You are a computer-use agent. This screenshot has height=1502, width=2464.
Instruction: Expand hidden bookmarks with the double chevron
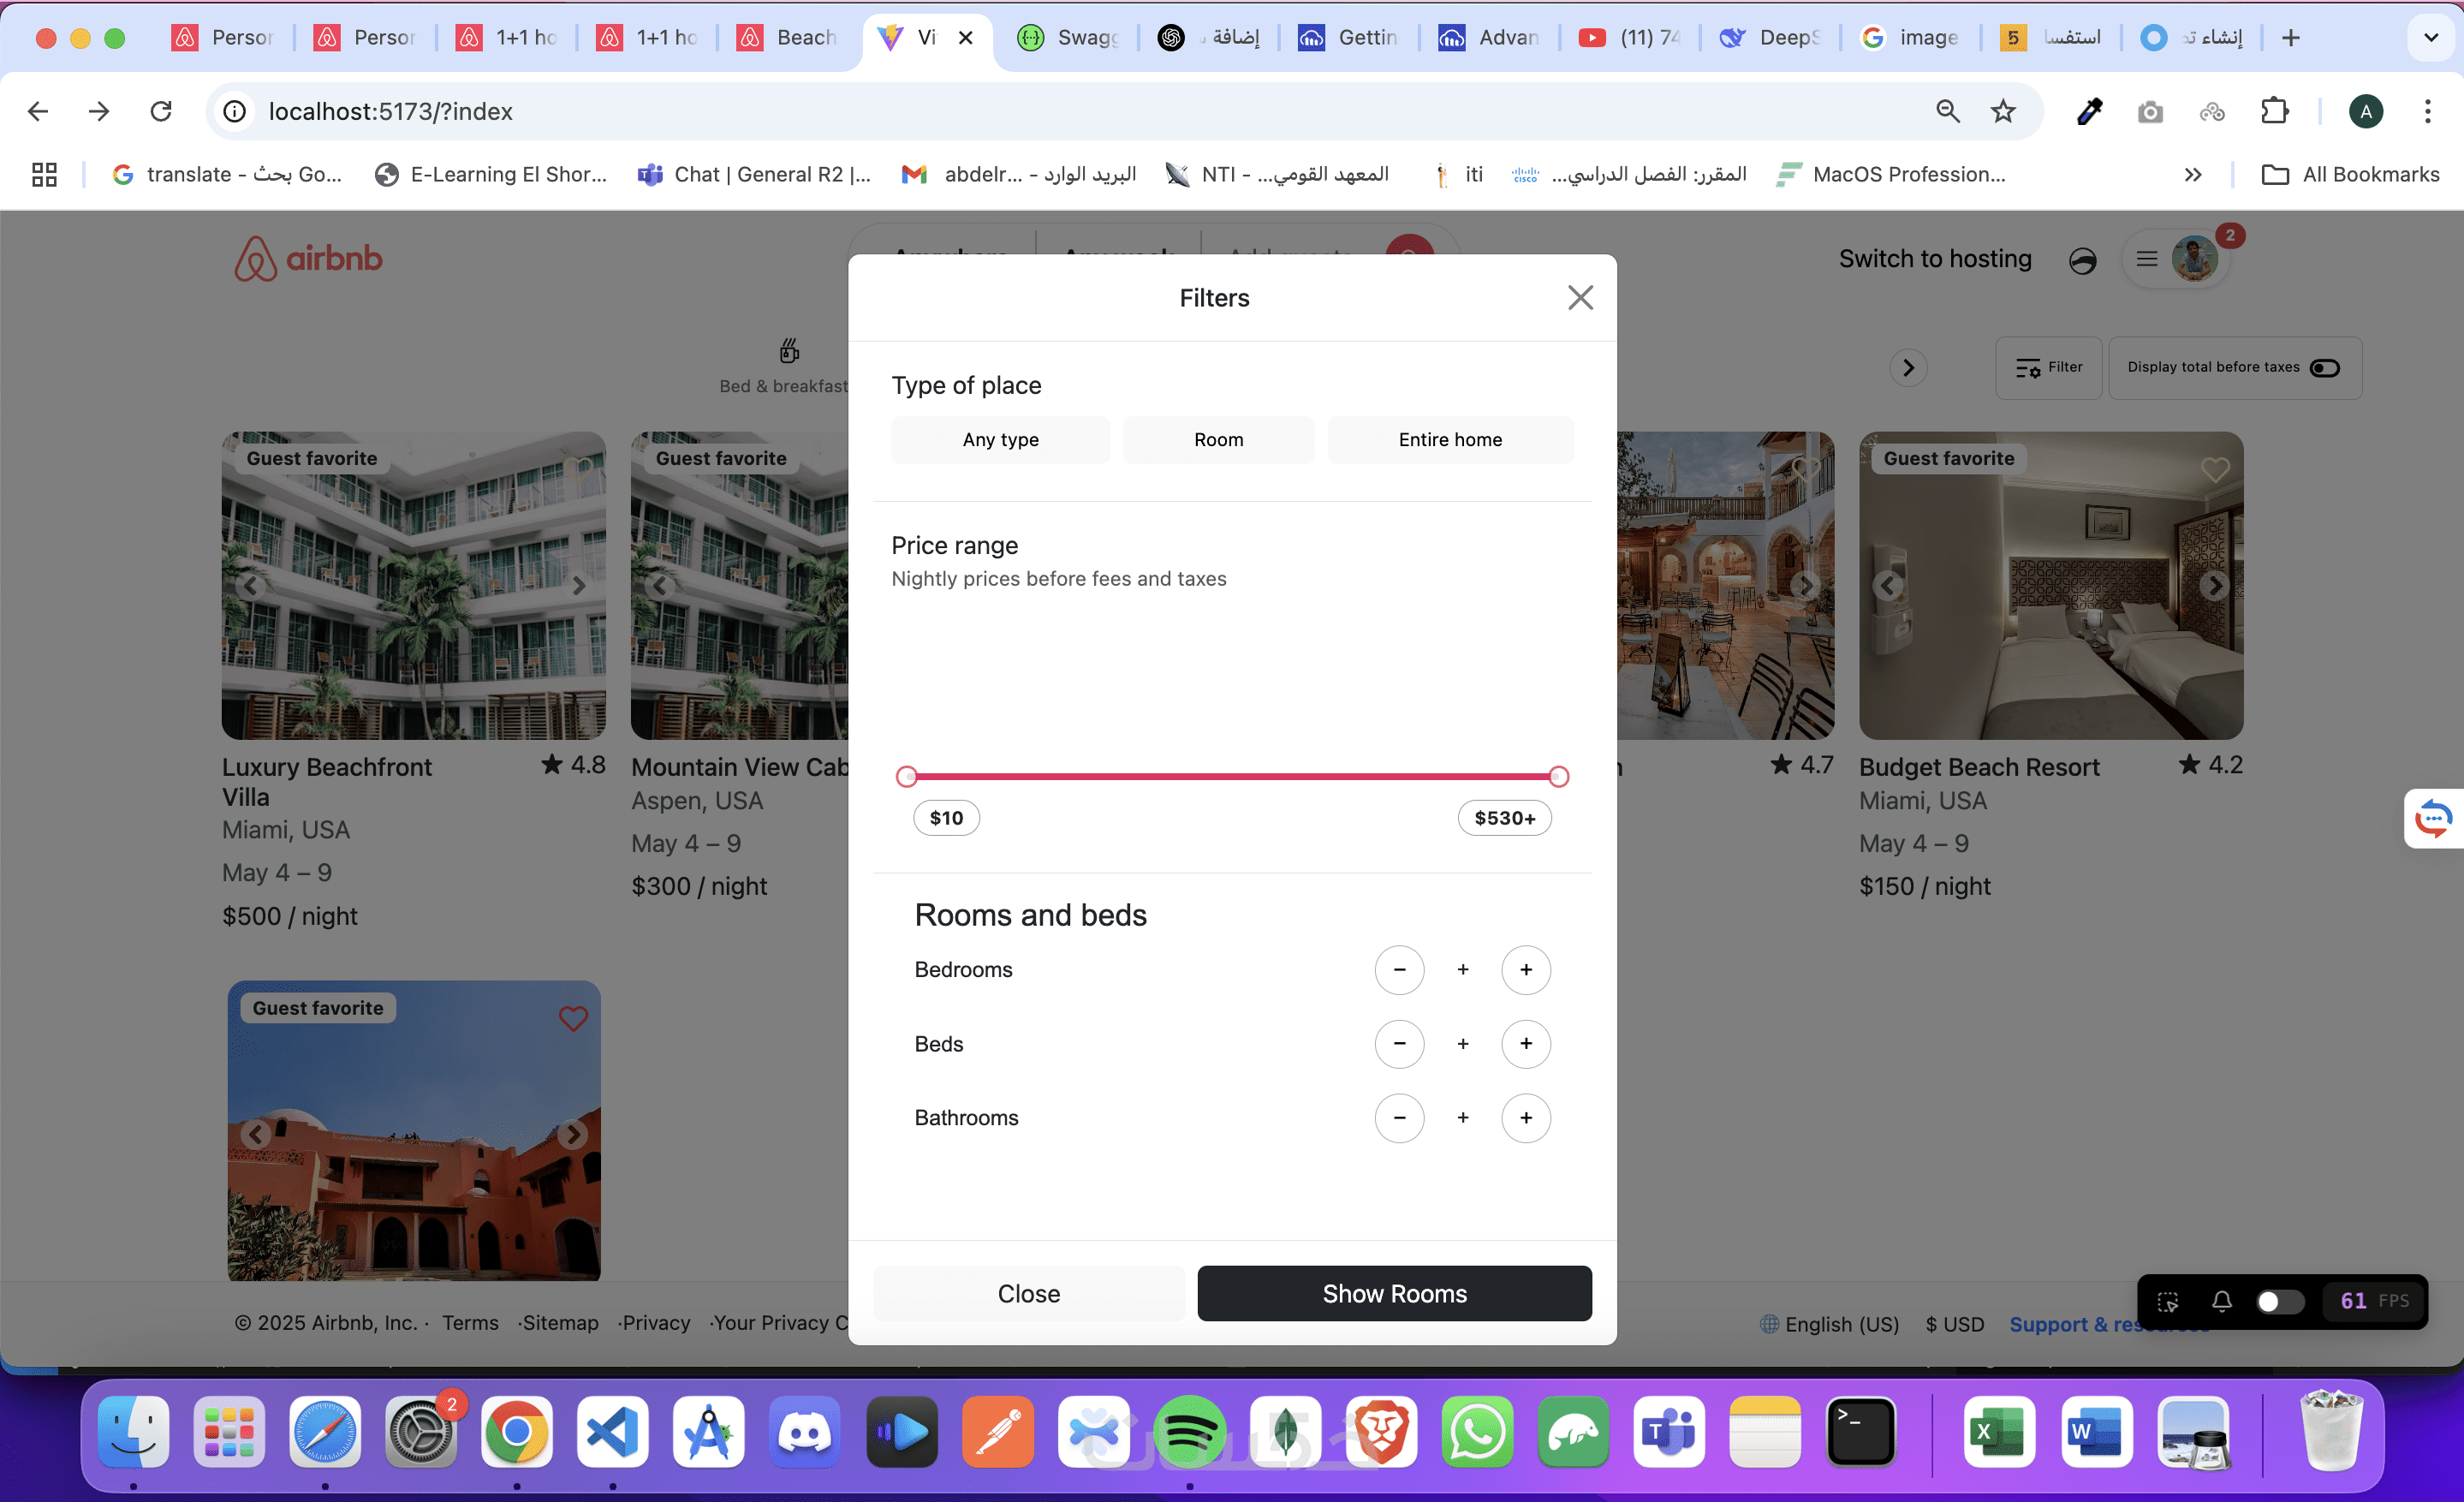(2192, 175)
